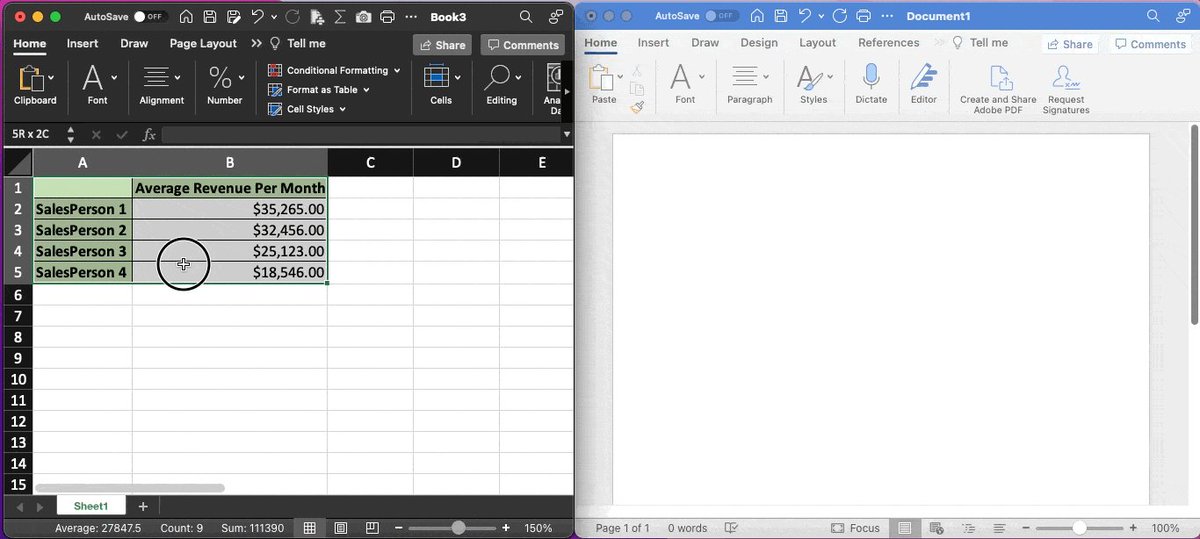The image size is (1200, 539).
Task: Click Undo arrow in Excel title bar
Action: (x=258, y=17)
